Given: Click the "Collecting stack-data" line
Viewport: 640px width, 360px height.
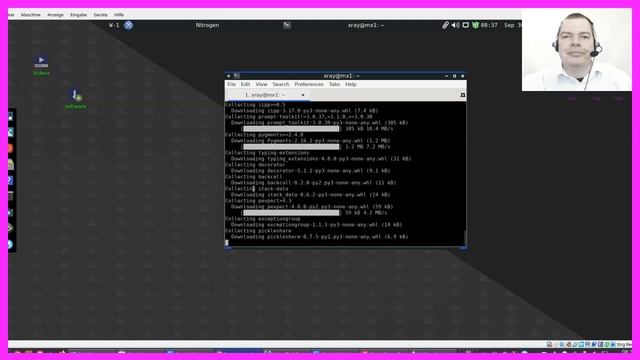Looking at the screenshot, I should tap(257, 189).
